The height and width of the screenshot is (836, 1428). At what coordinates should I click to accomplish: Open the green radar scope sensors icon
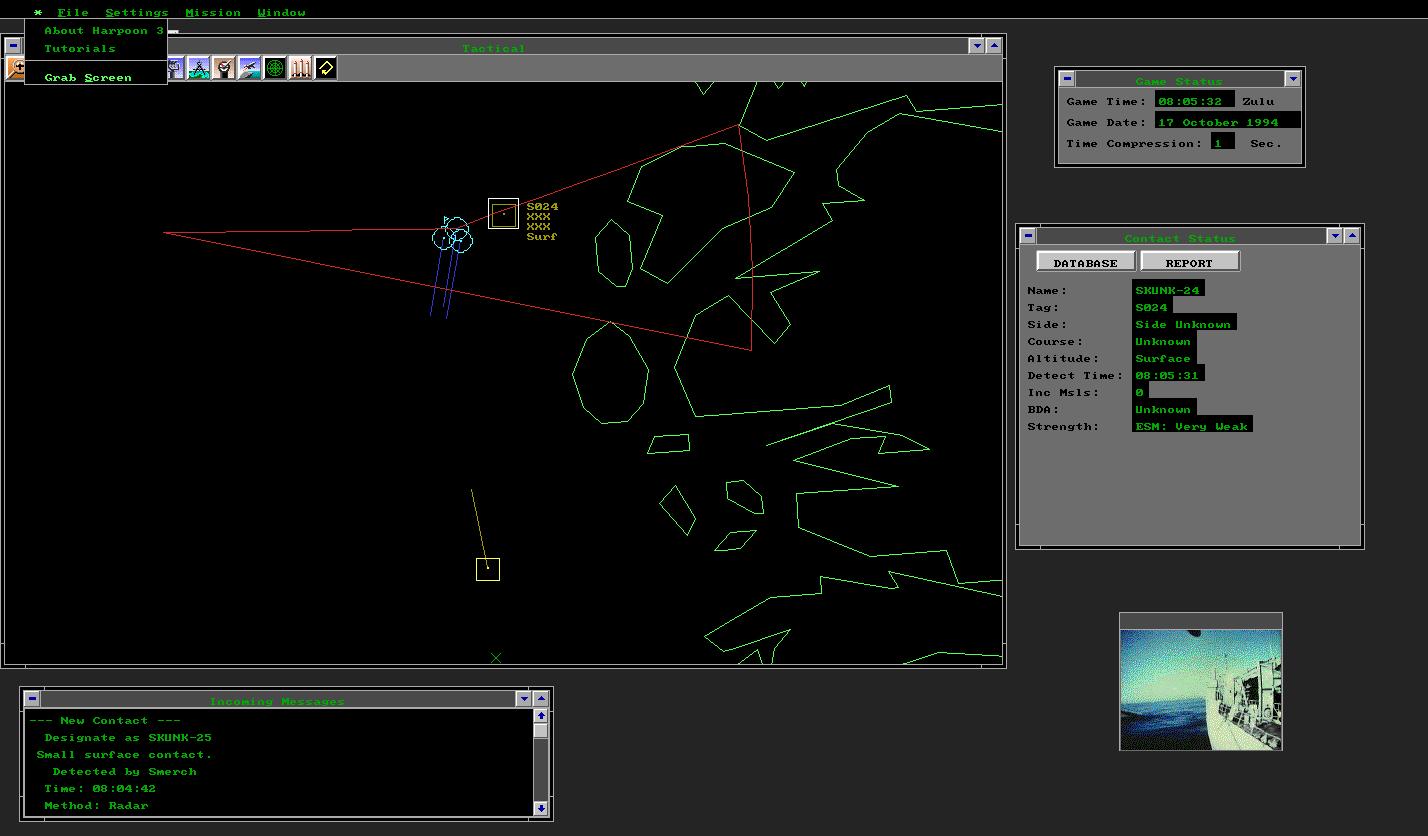click(275, 68)
